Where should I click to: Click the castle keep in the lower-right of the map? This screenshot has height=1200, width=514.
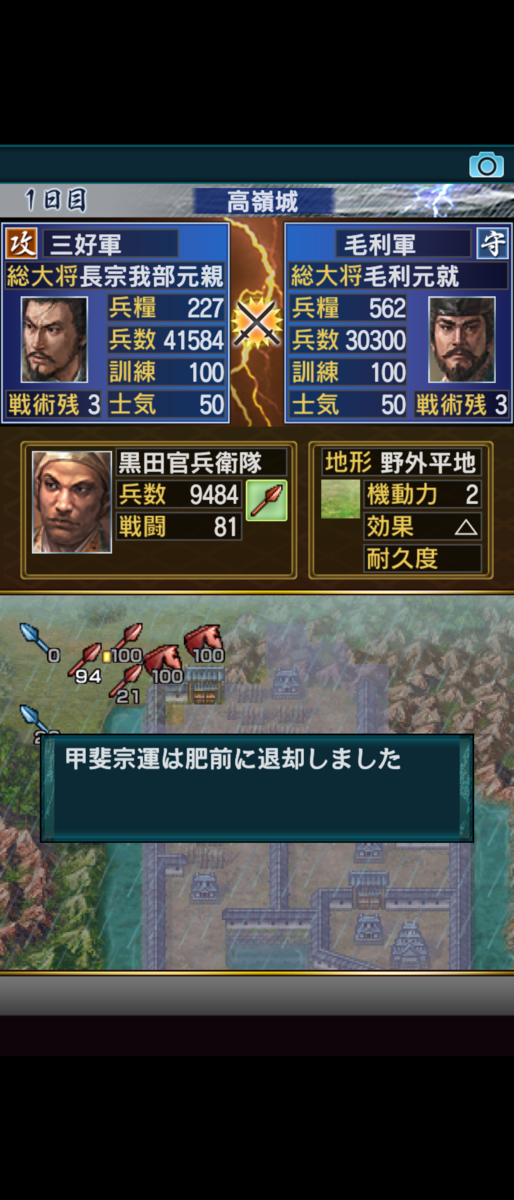410,942
